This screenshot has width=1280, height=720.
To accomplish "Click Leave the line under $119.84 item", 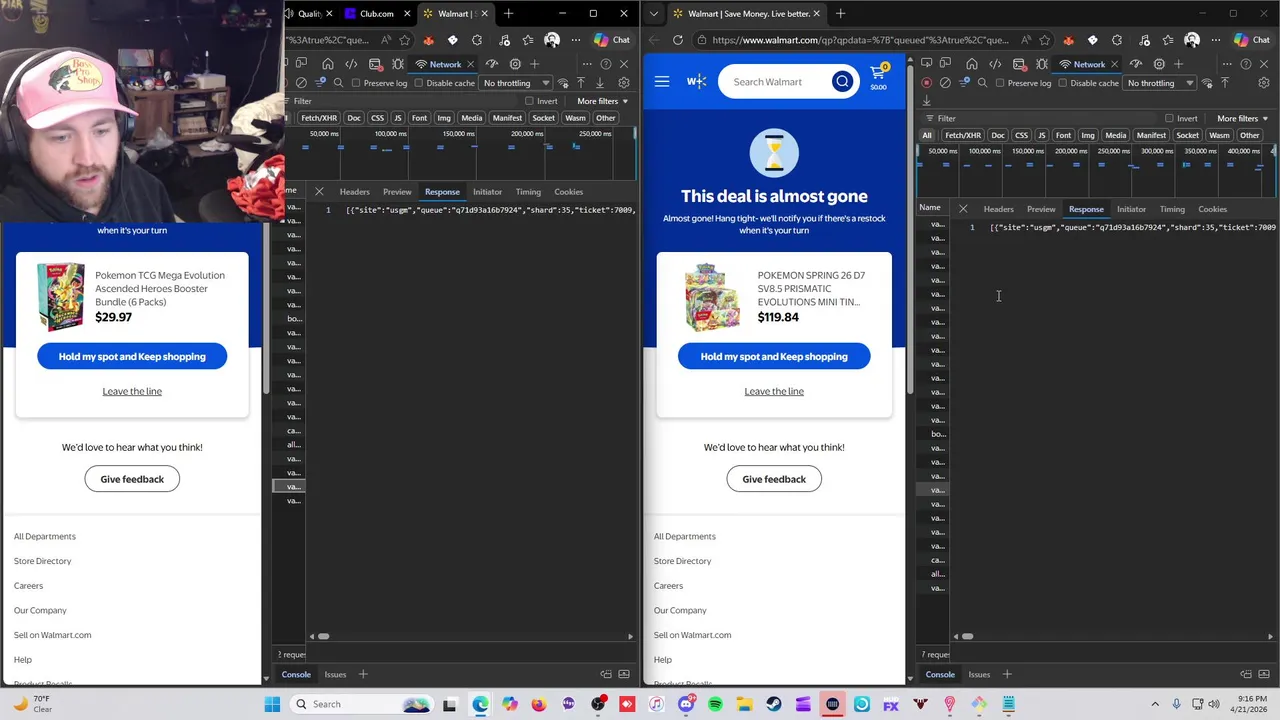I will point(774,391).
